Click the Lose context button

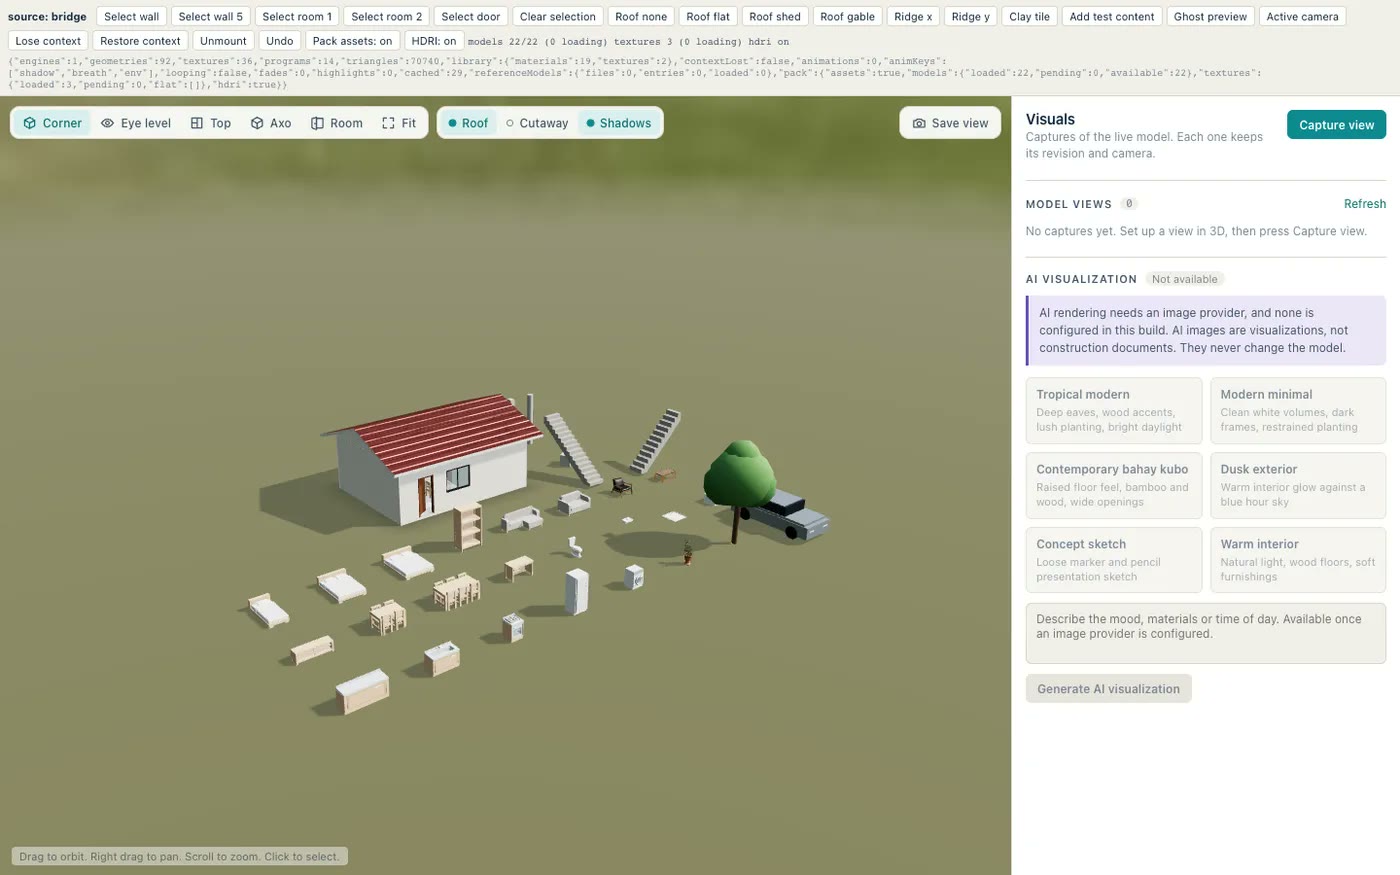[48, 41]
